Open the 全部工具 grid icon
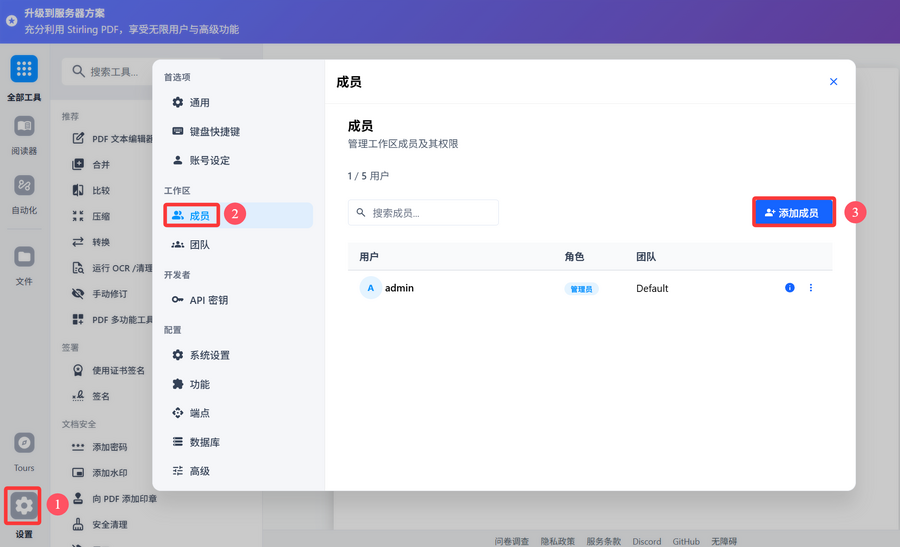This screenshot has width=900, height=547. tap(24, 69)
